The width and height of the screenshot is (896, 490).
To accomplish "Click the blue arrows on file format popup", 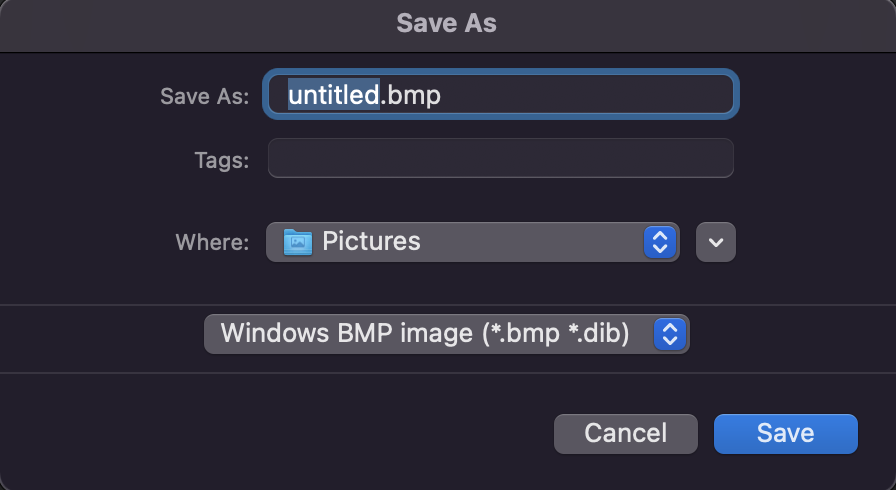I will tap(670, 334).
